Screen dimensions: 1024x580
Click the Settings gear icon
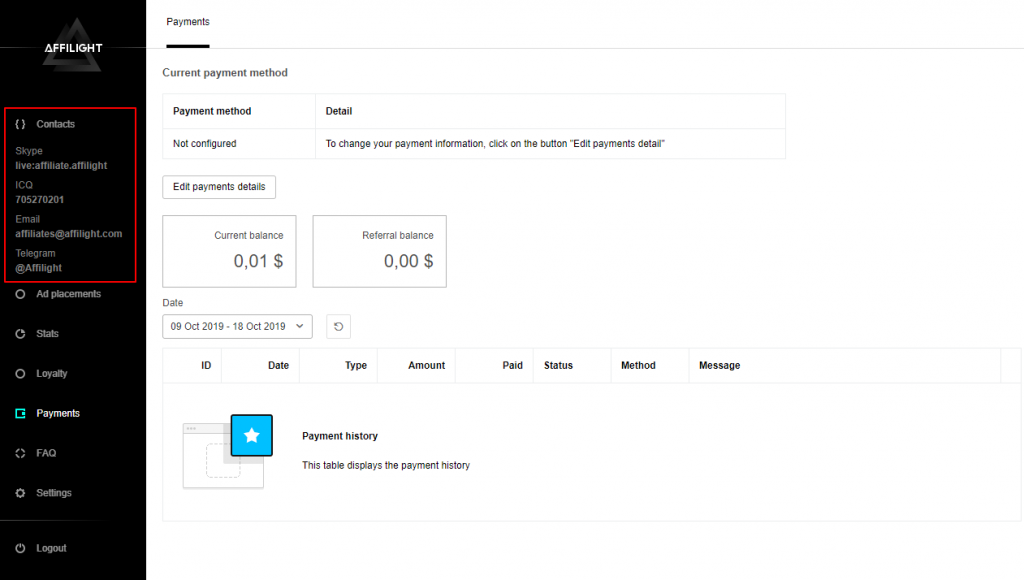[20, 493]
